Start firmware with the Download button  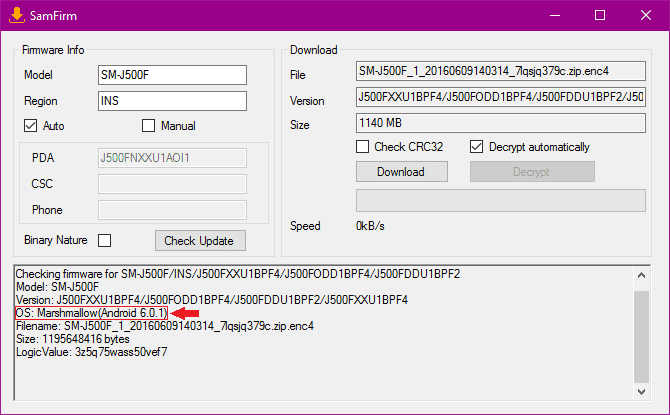coord(402,172)
